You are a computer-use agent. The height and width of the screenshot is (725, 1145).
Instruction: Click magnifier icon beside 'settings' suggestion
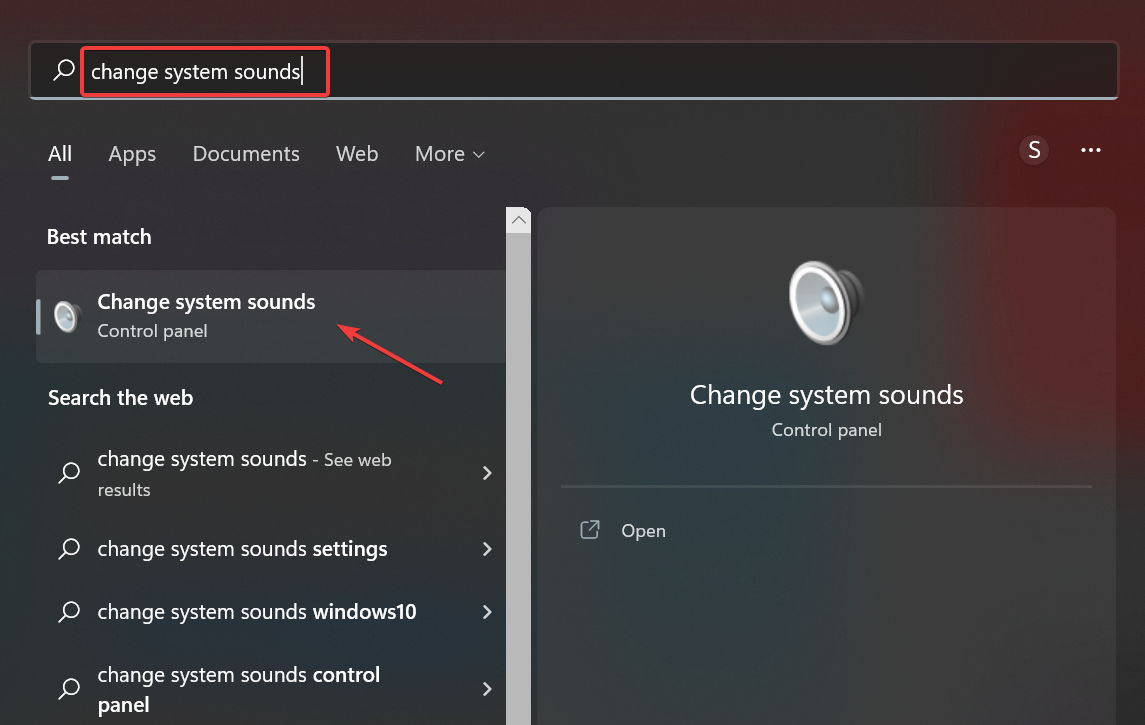point(69,549)
